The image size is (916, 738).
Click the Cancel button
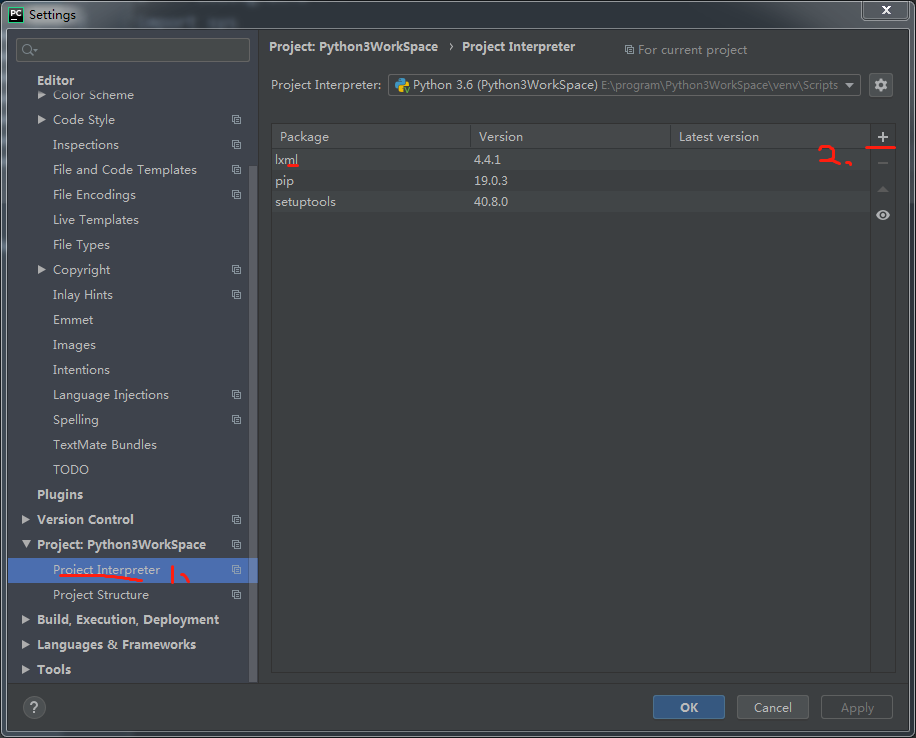click(x=772, y=708)
